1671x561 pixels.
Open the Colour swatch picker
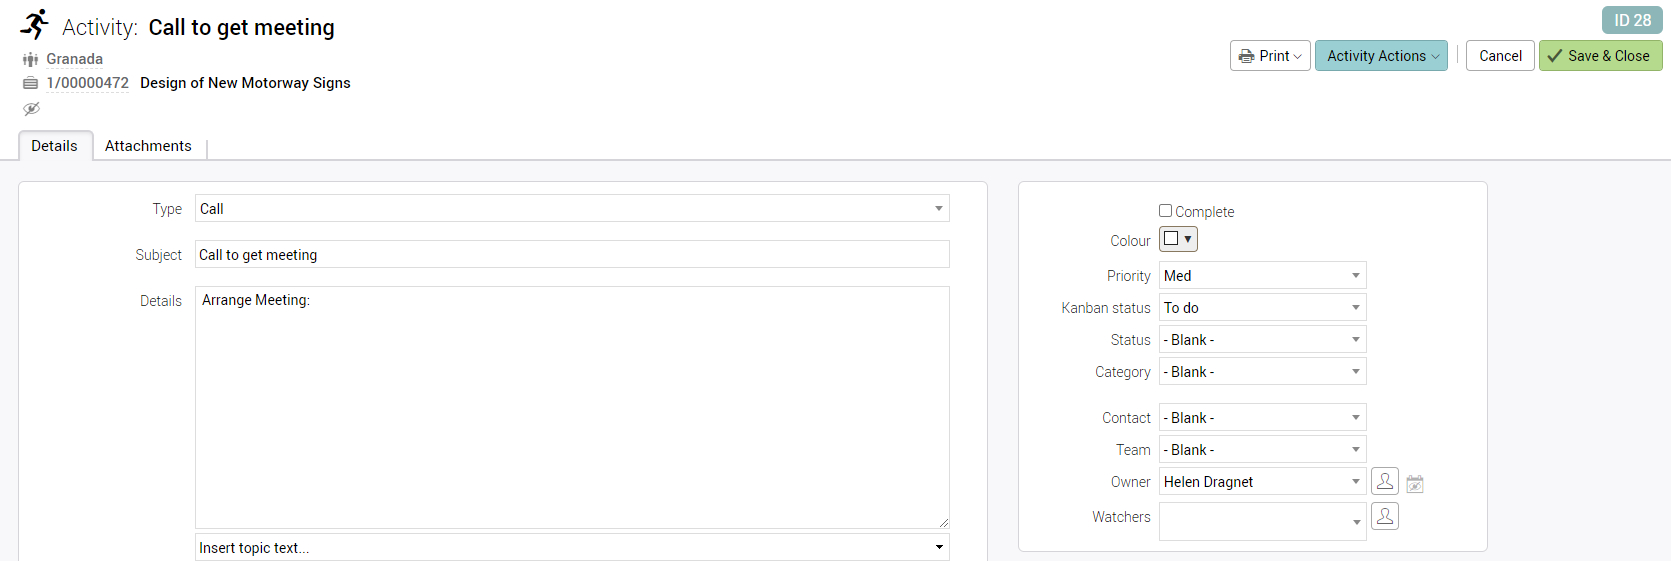pyautogui.click(x=1178, y=239)
